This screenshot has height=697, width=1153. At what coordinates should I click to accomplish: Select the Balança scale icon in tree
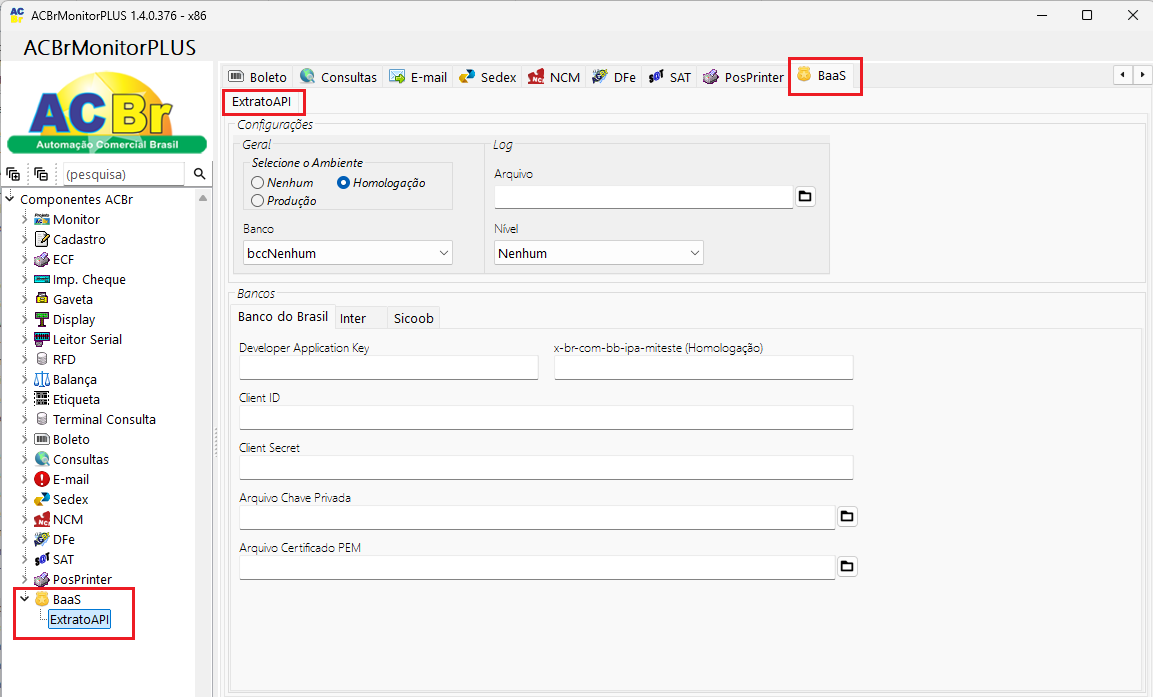[x=42, y=379]
